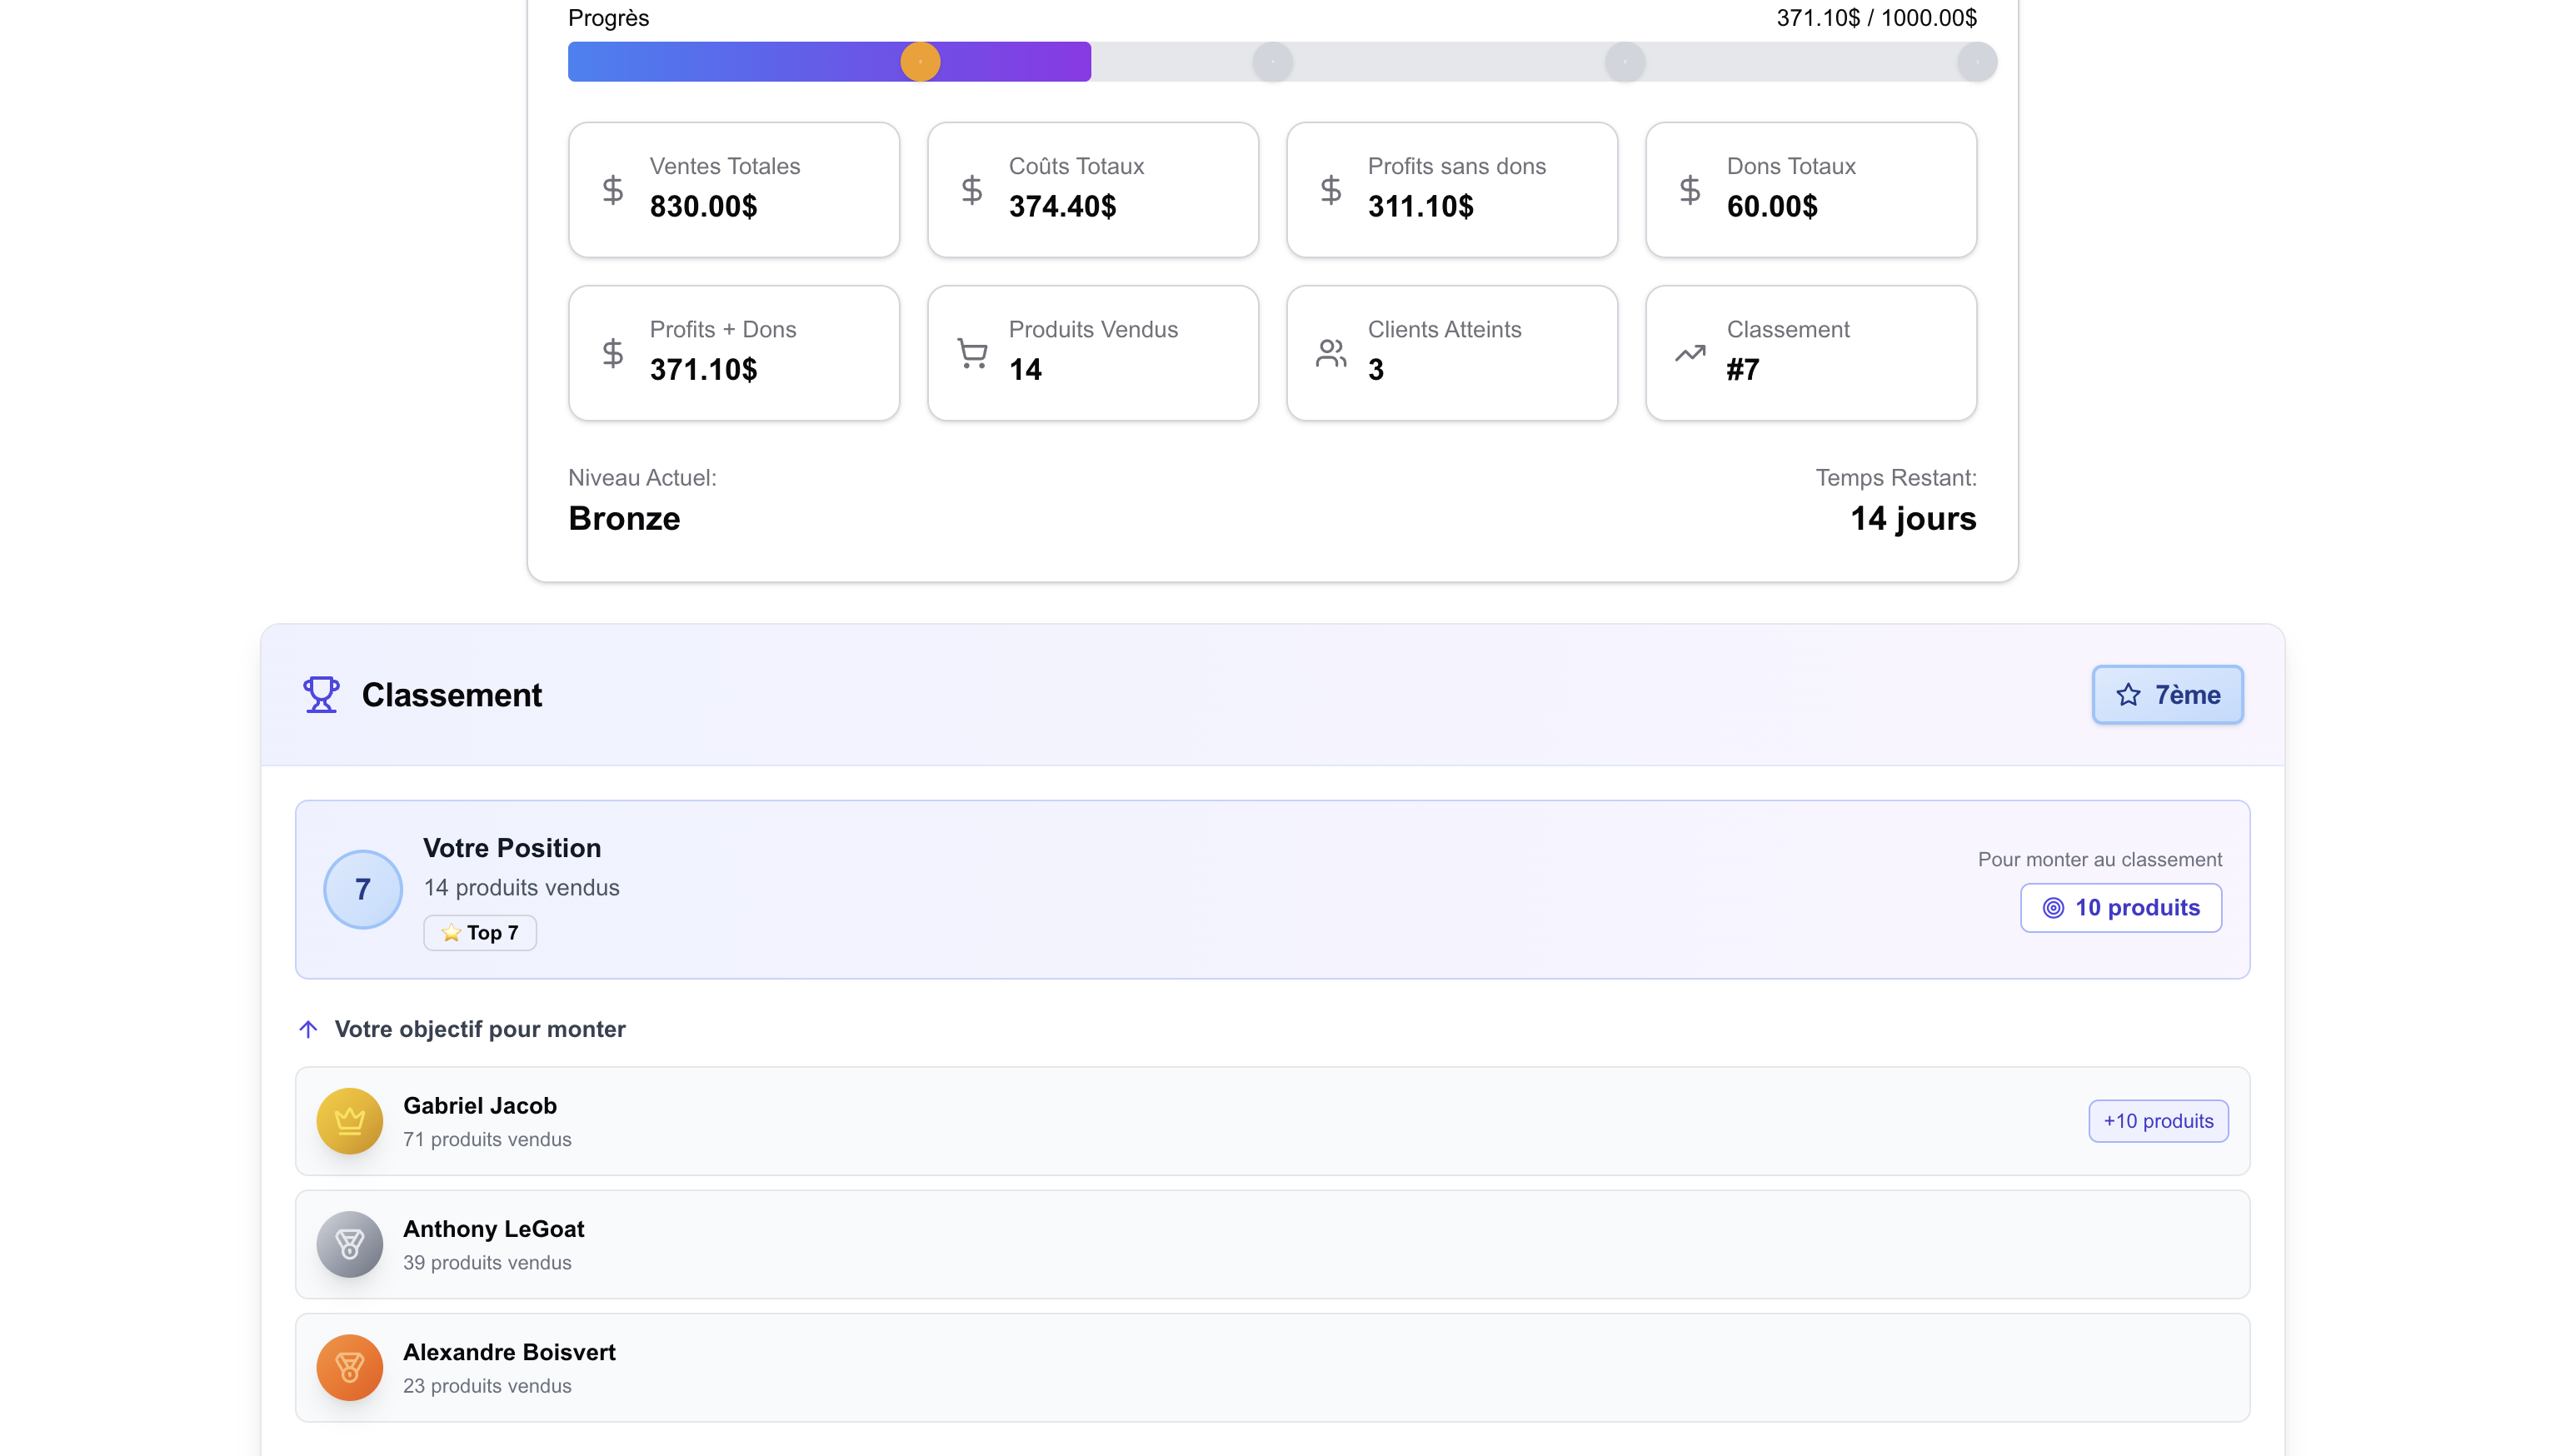Viewport: 2561px width, 1456px height.
Task: Select the Anthony LeGoat leaderboard row
Action: pyautogui.click(x=1271, y=1243)
